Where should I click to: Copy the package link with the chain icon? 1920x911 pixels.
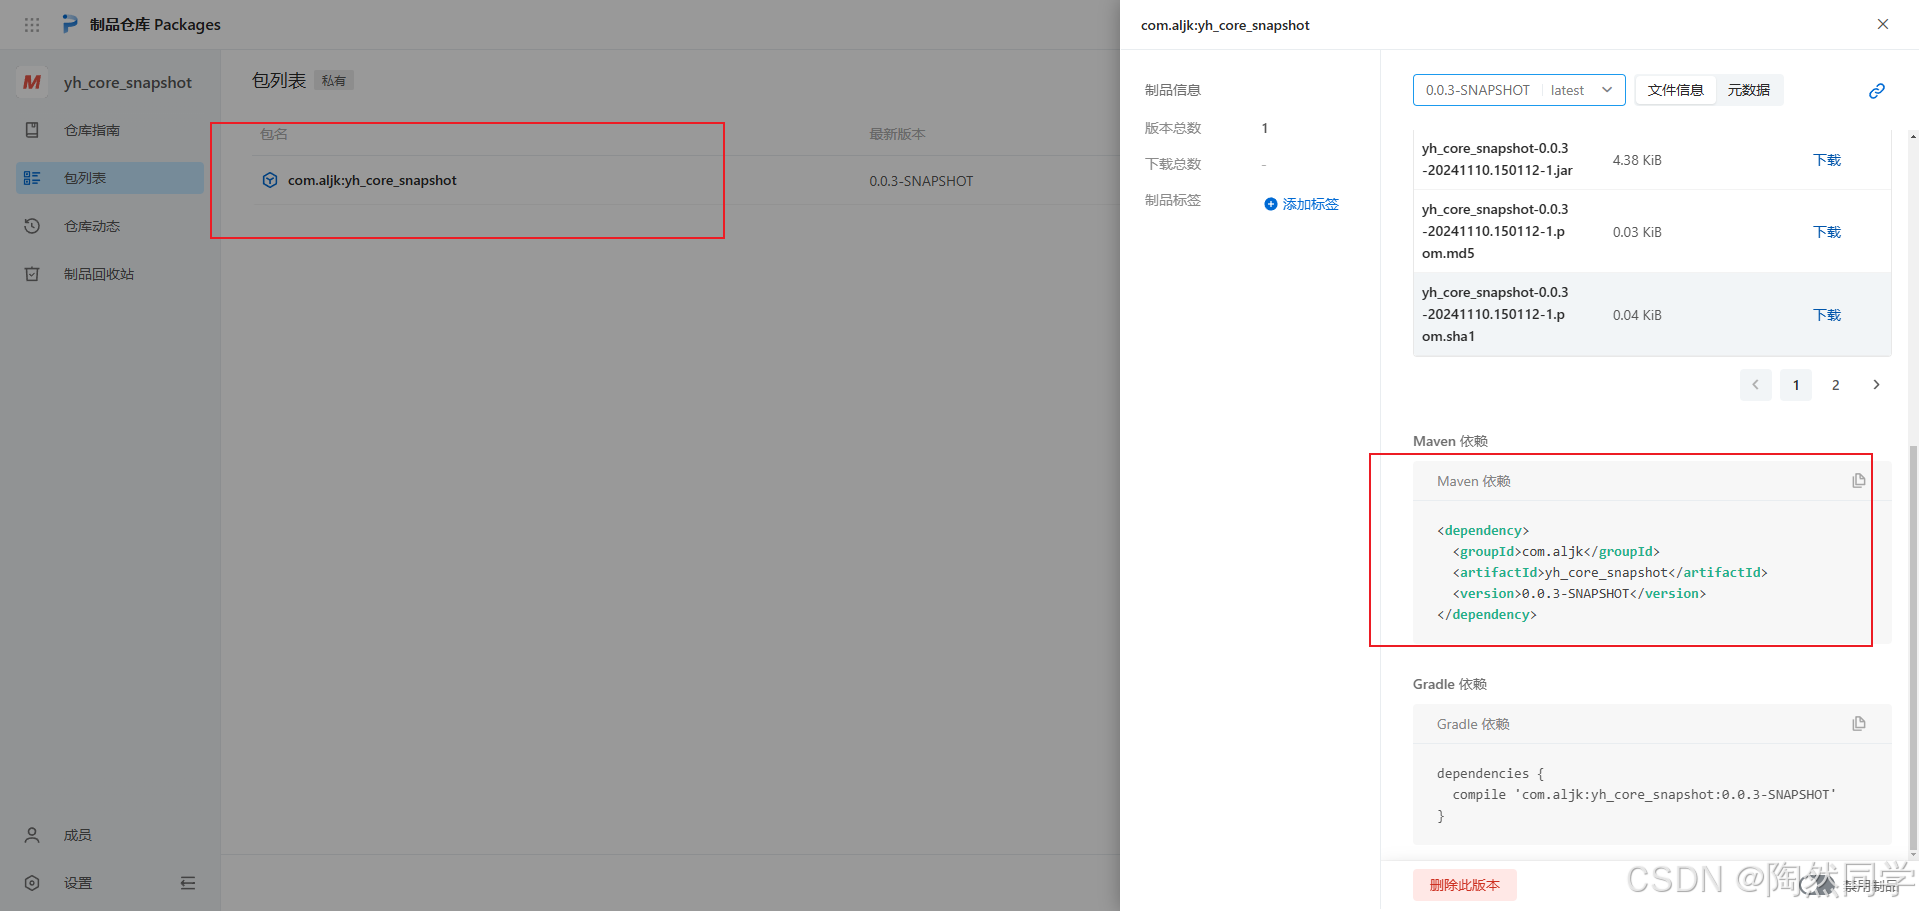tap(1877, 91)
